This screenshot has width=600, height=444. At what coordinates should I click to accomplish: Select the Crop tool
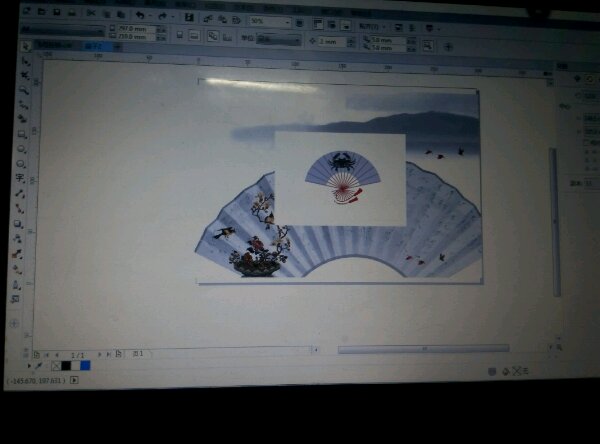tap(25, 75)
